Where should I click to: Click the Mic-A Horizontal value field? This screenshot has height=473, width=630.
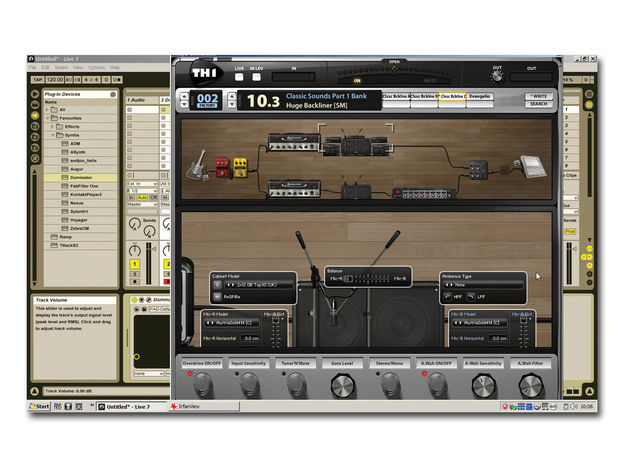(x=251, y=338)
